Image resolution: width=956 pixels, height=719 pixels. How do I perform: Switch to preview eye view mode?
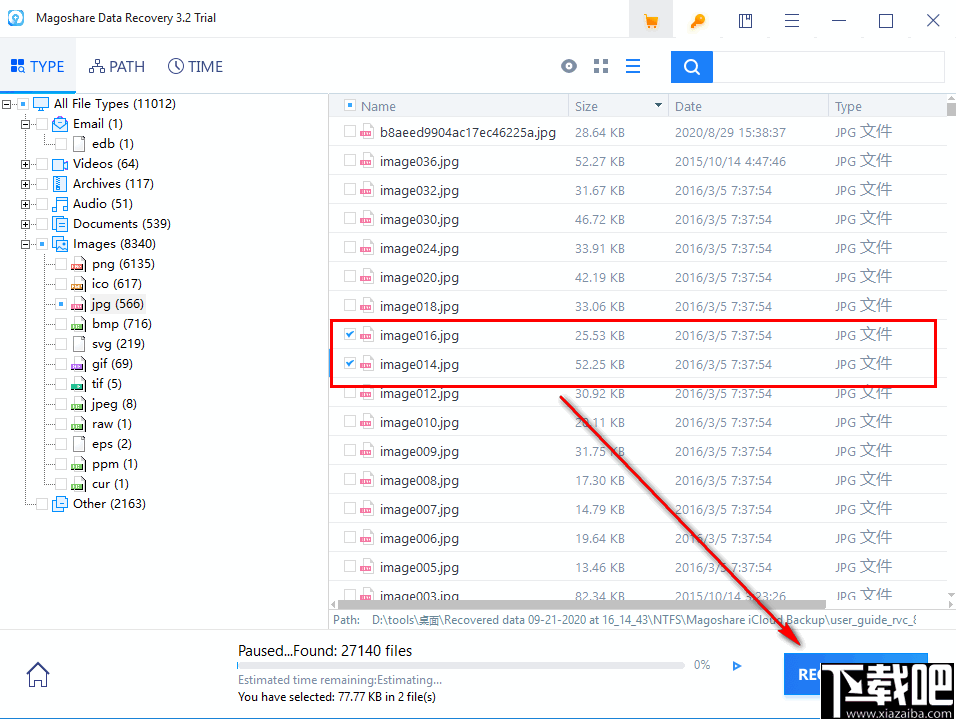pos(569,66)
